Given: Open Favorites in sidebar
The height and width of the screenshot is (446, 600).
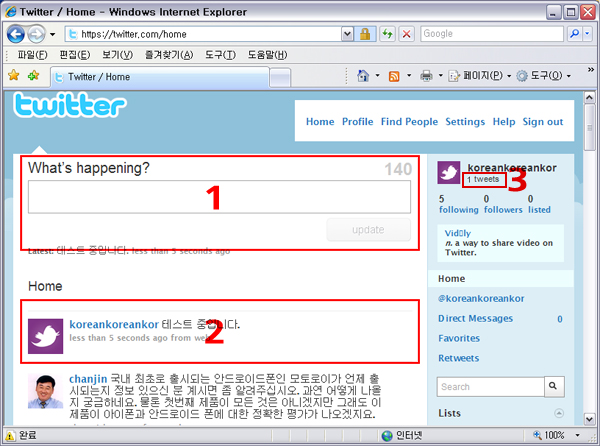Looking at the screenshot, I should click(459, 338).
